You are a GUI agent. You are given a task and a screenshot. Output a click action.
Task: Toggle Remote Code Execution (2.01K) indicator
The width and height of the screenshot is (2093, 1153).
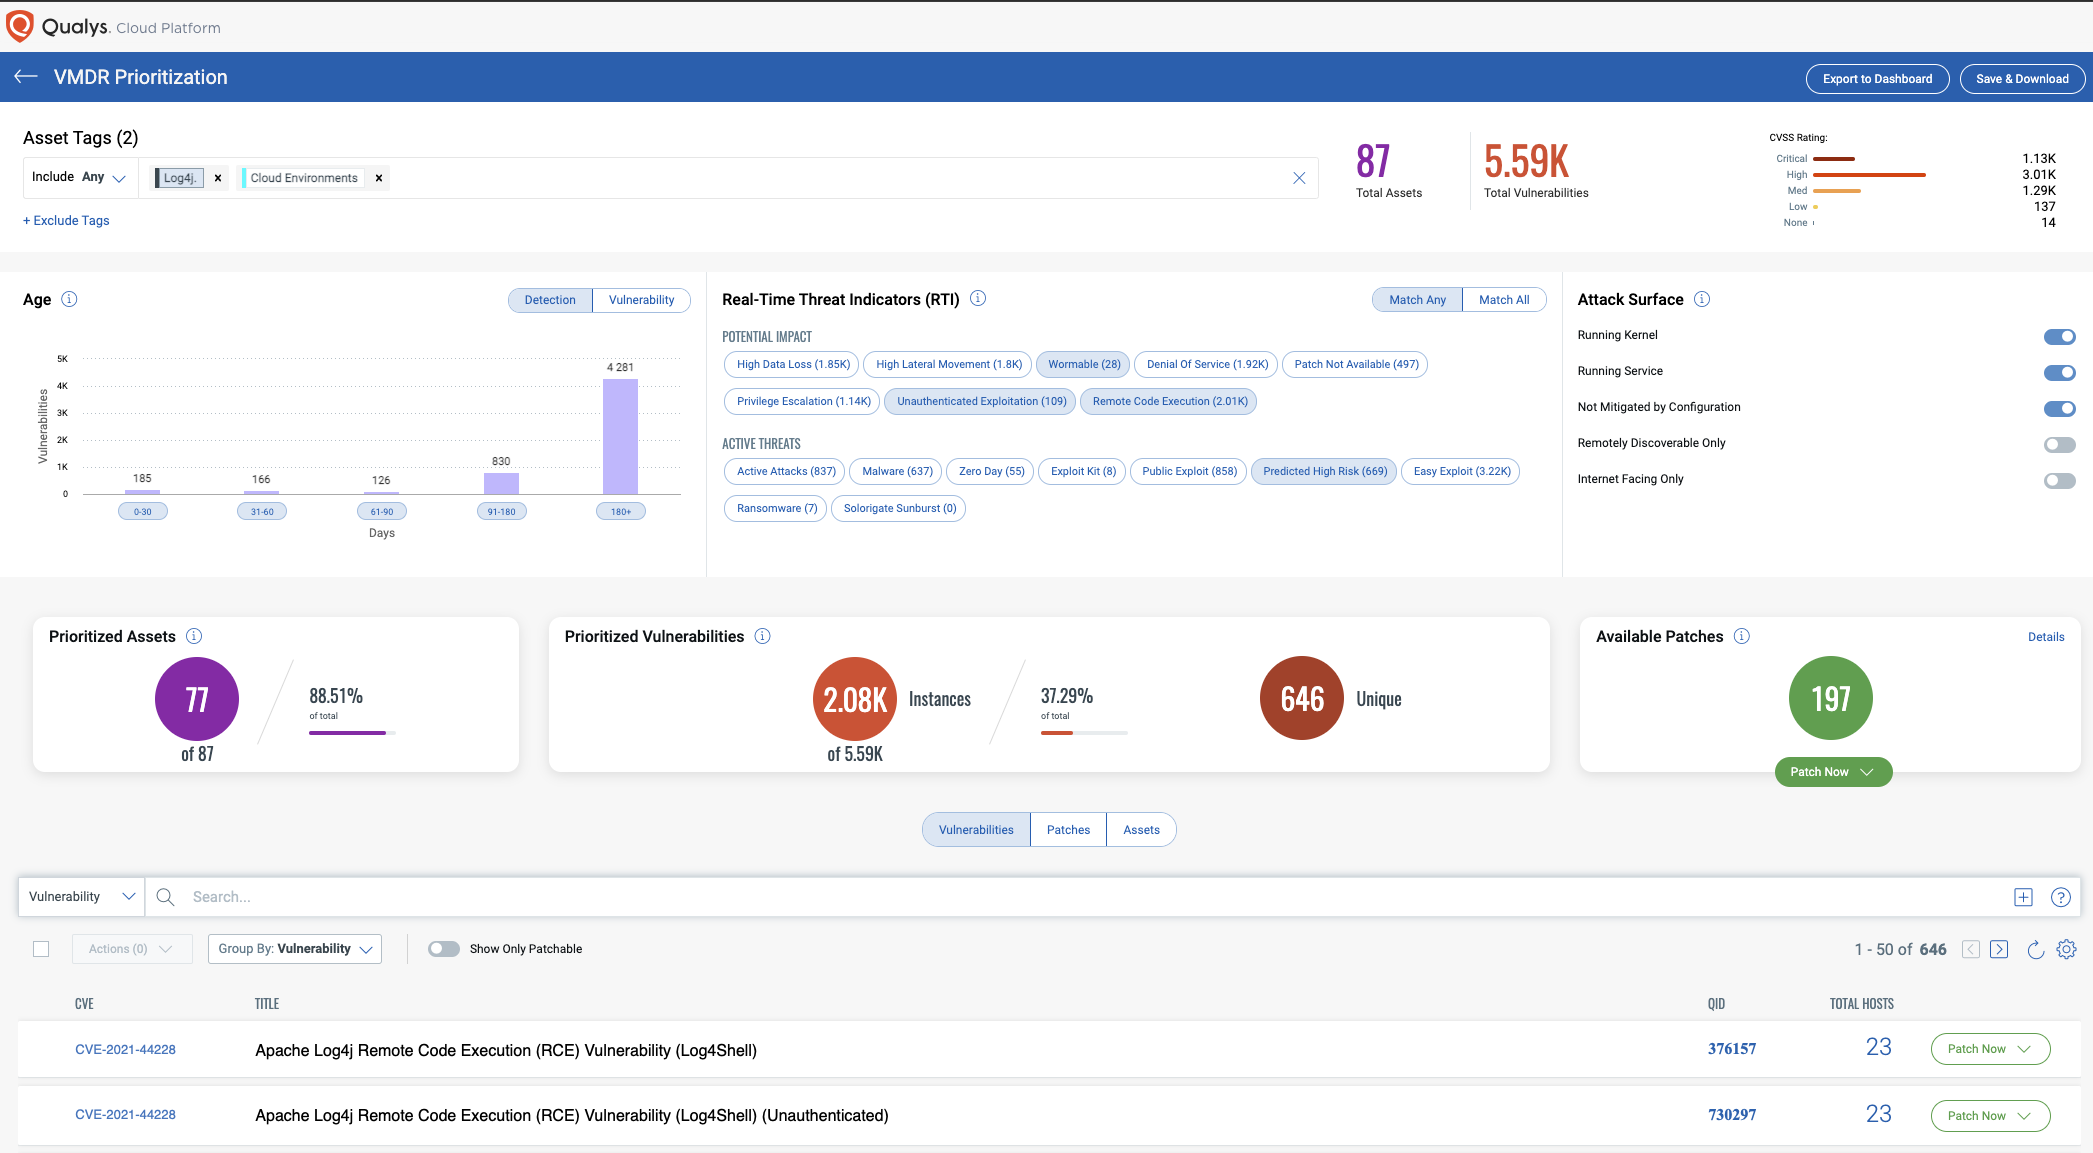pyautogui.click(x=1169, y=402)
